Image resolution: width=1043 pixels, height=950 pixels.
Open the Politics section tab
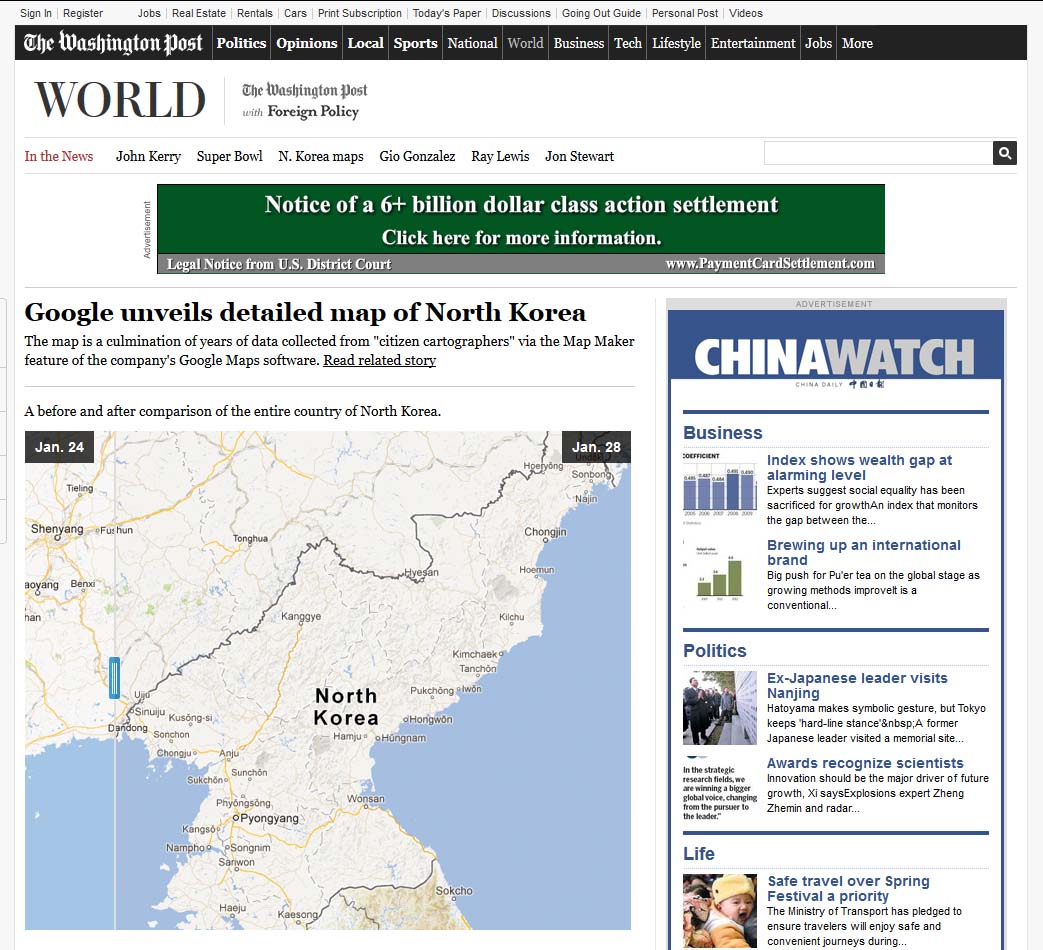coord(241,43)
